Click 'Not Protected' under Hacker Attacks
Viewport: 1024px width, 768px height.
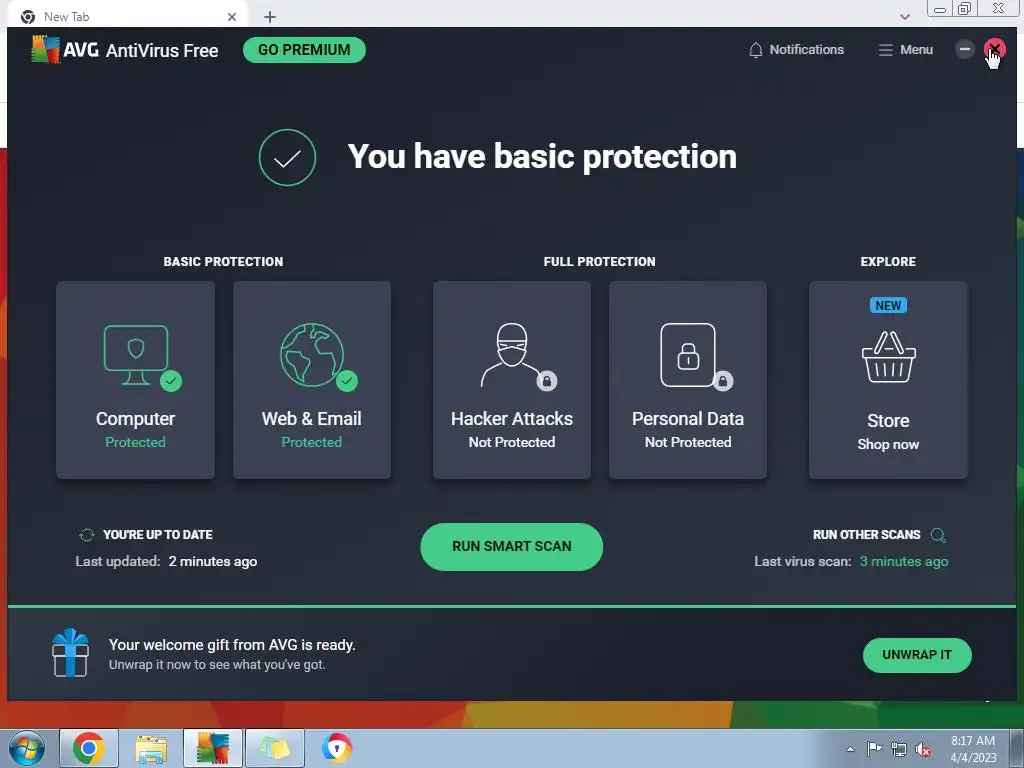click(511, 442)
